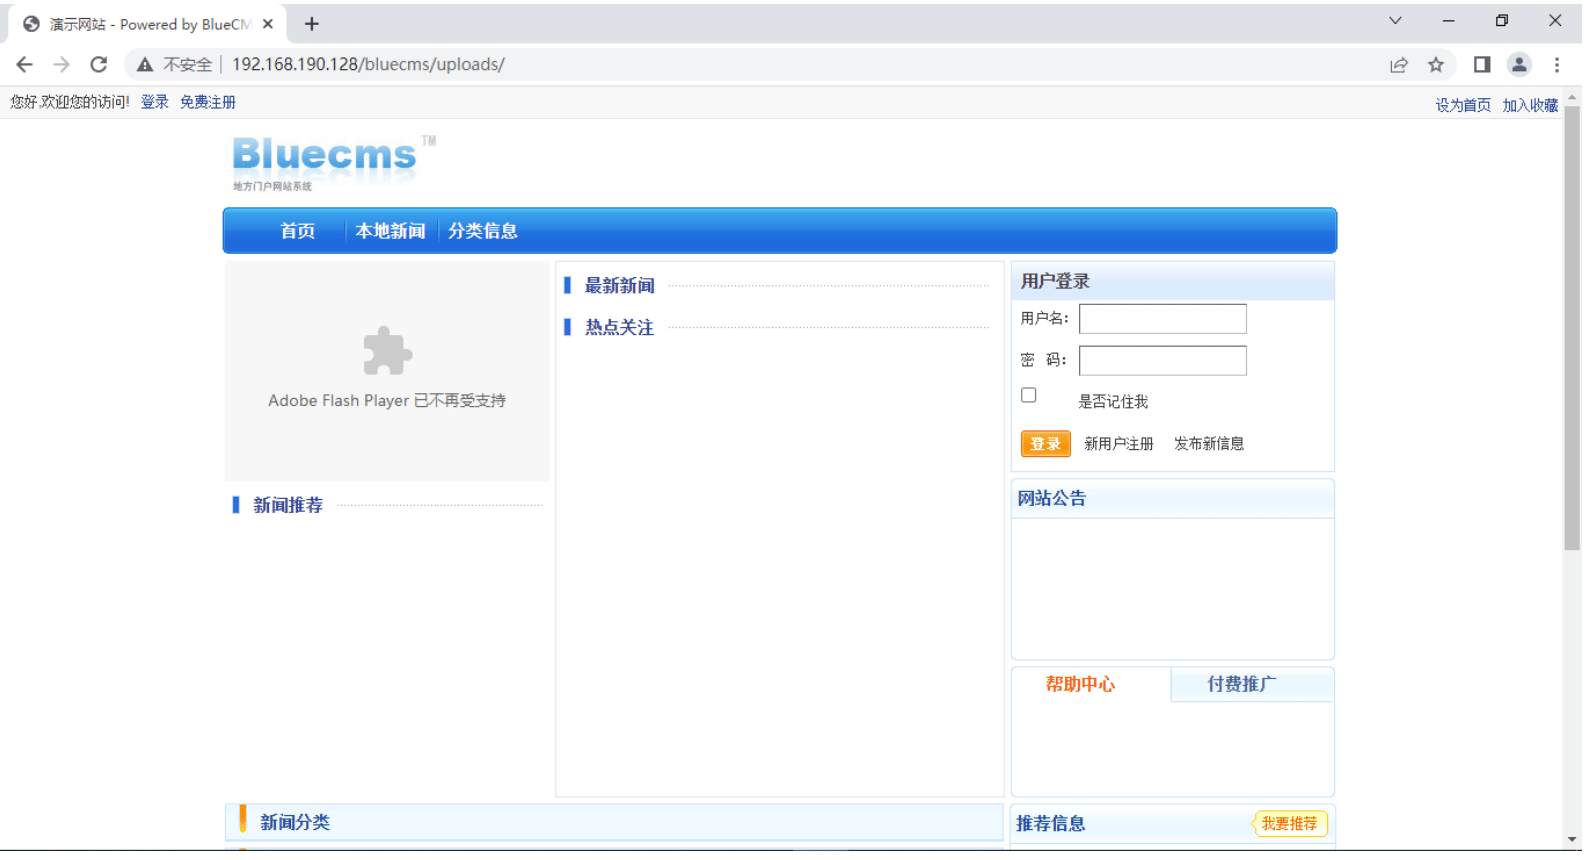Open the Chrome profile avatar
The width and height of the screenshot is (1586, 860).
[1519, 65]
